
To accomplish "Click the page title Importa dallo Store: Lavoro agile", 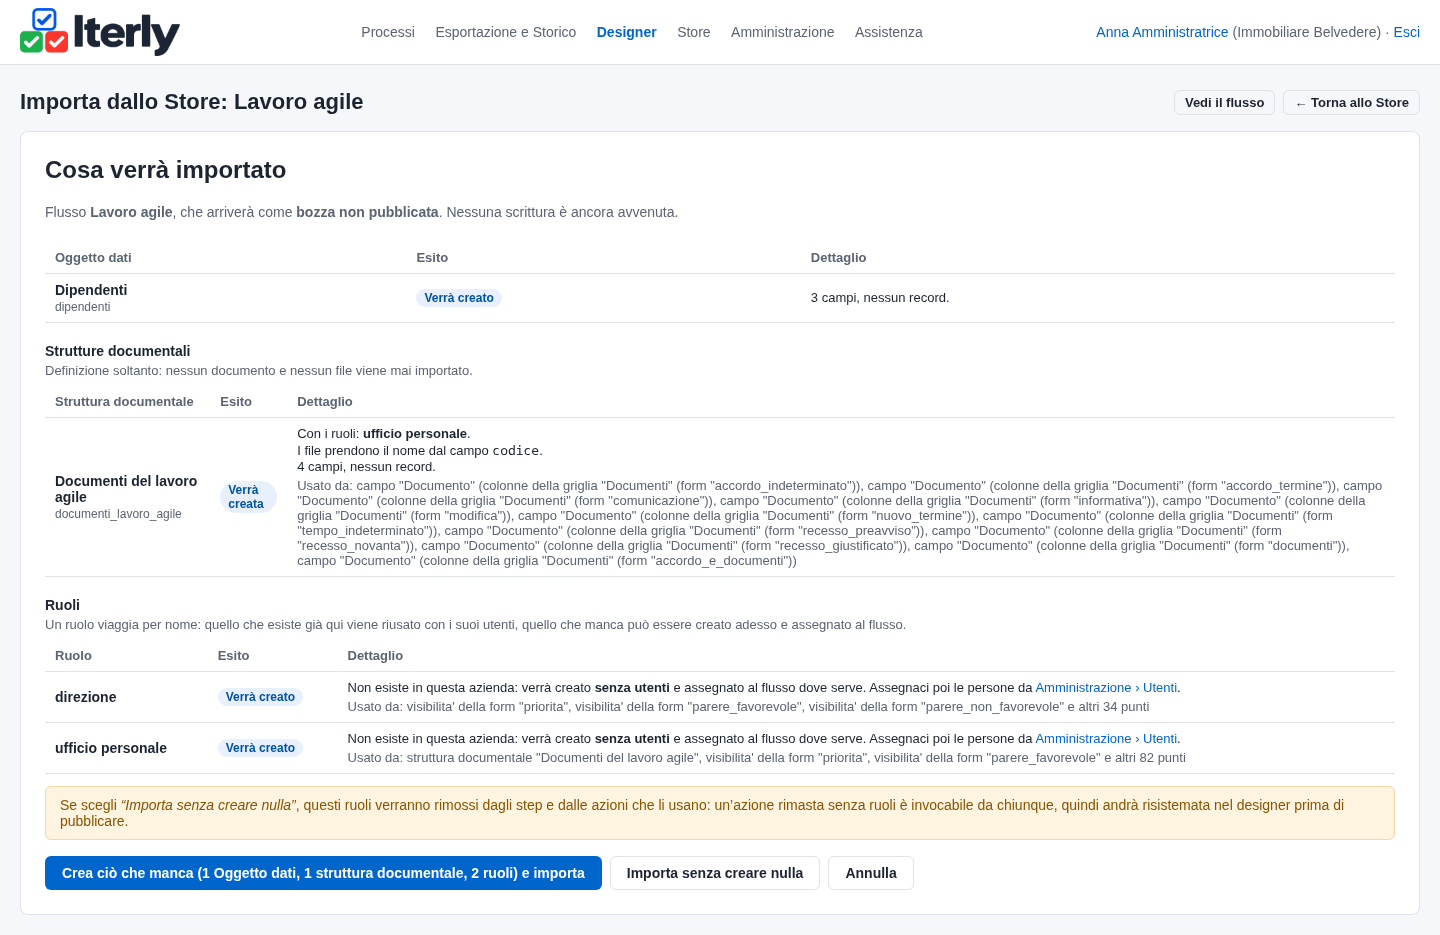I will click(x=192, y=102).
